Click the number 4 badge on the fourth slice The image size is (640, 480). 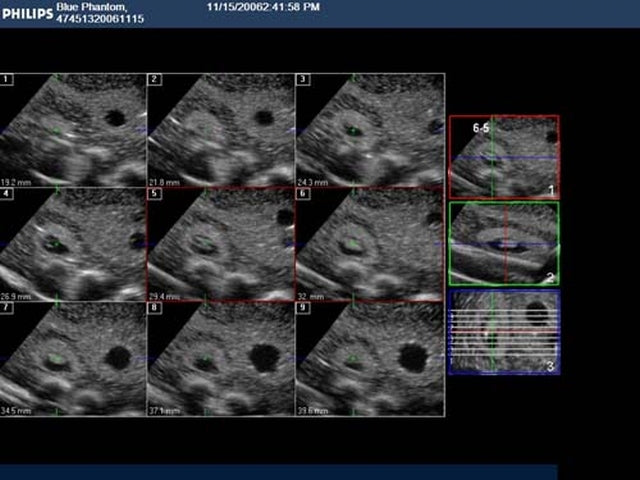click(x=7, y=194)
